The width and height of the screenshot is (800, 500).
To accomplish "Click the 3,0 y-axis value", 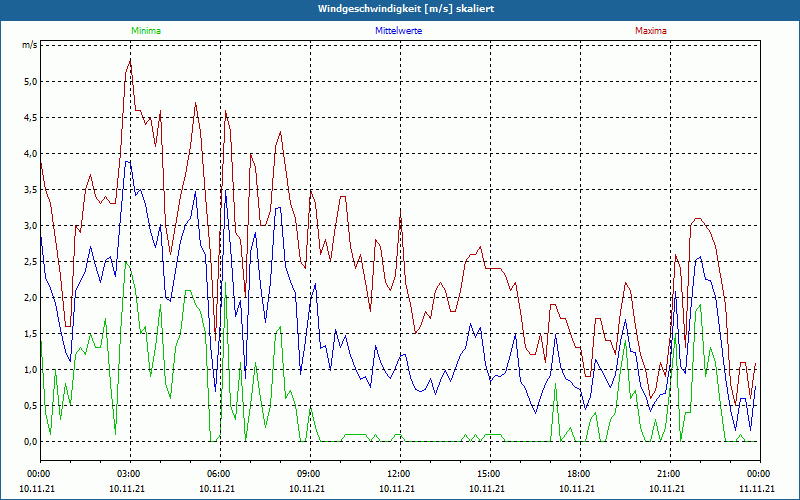I will (31, 226).
